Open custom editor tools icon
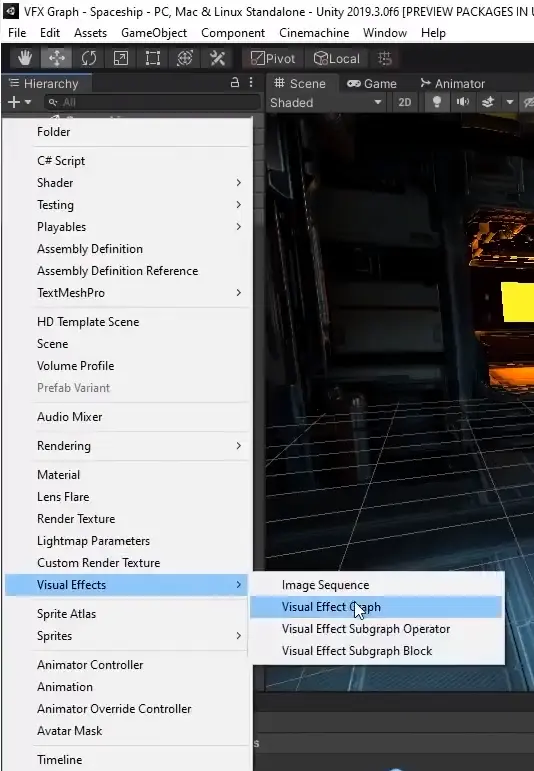 [217, 59]
